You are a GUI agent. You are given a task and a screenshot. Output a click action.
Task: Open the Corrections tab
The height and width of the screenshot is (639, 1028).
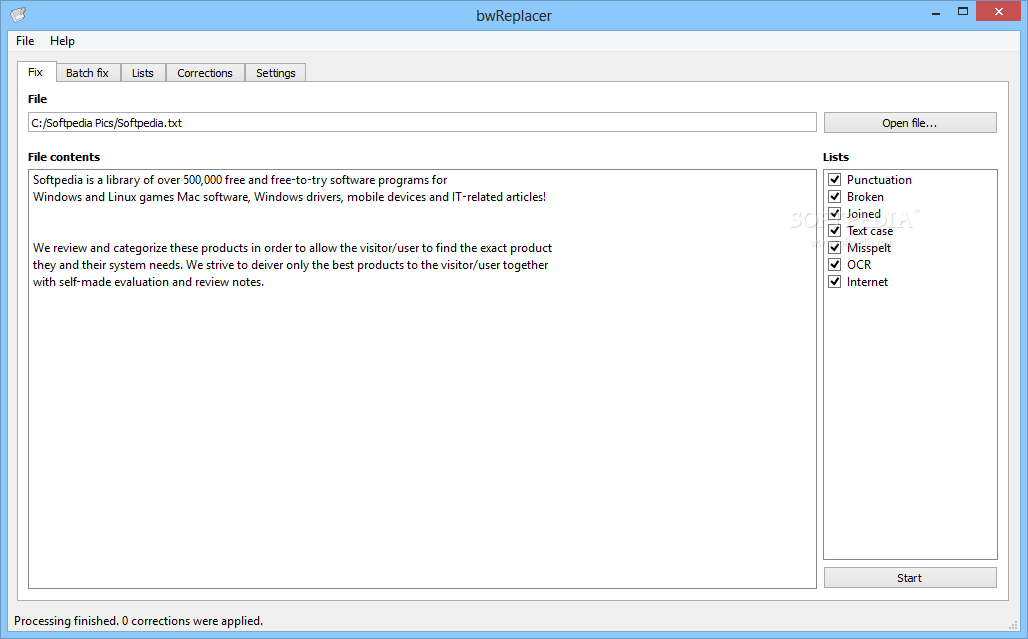(x=205, y=73)
